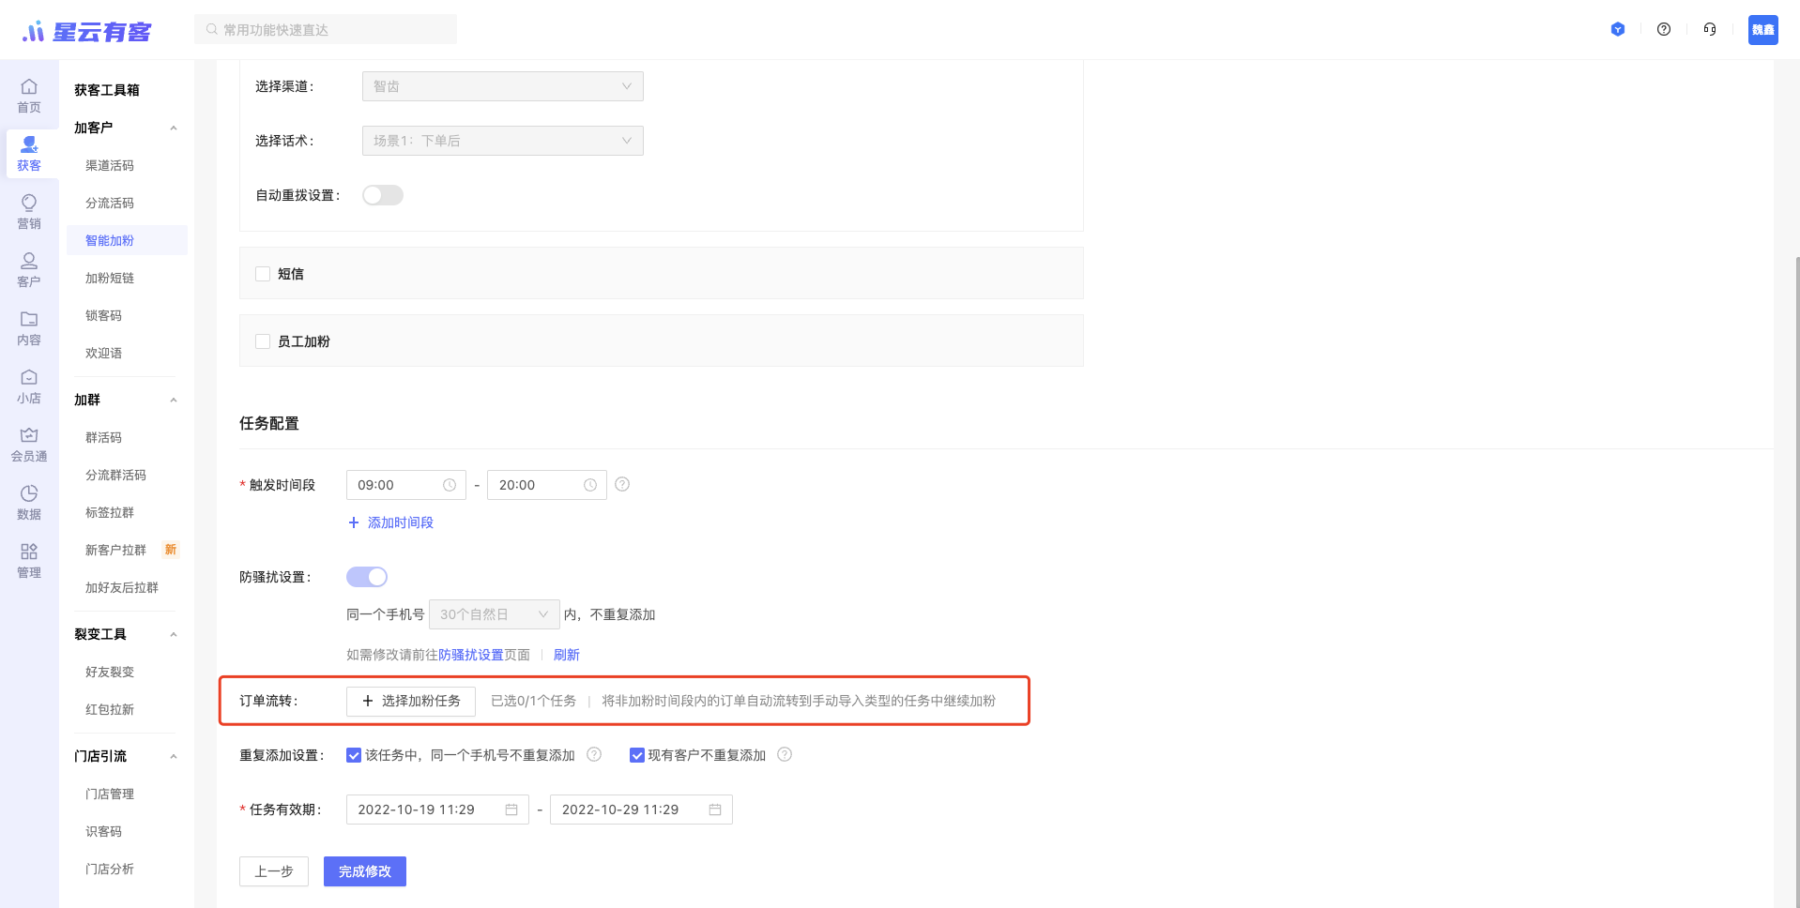
Task: Enable the 自动重拨设置 switch
Action: [x=382, y=195]
